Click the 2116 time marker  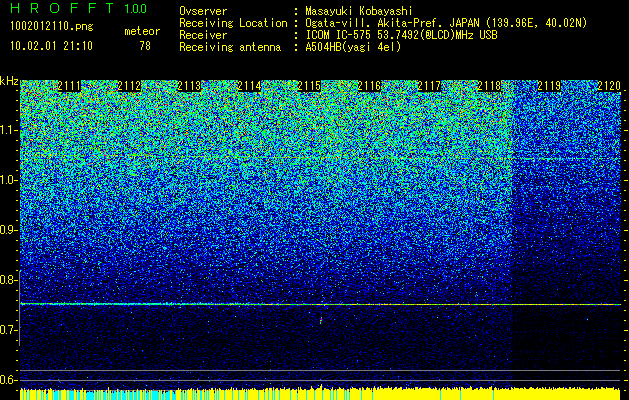[369, 86]
